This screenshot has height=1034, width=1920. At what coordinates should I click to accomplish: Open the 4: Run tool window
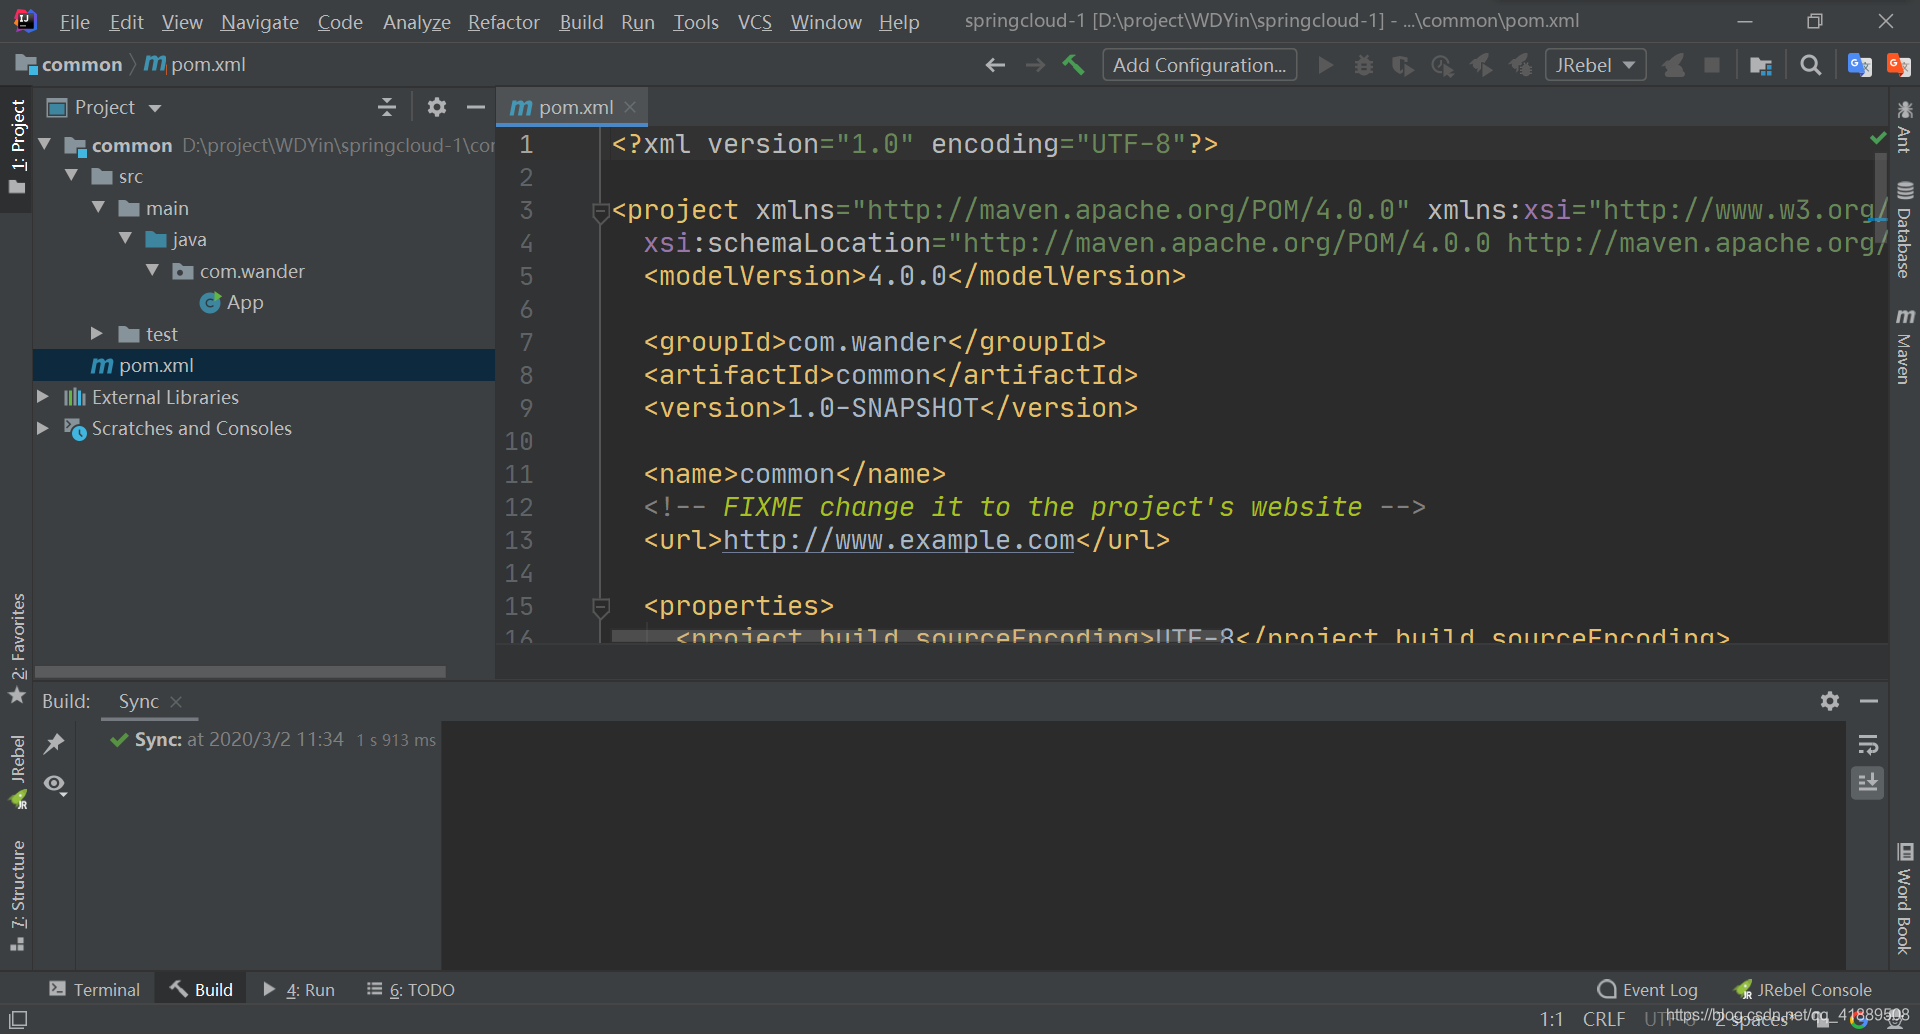pyautogui.click(x=299, y=989)
